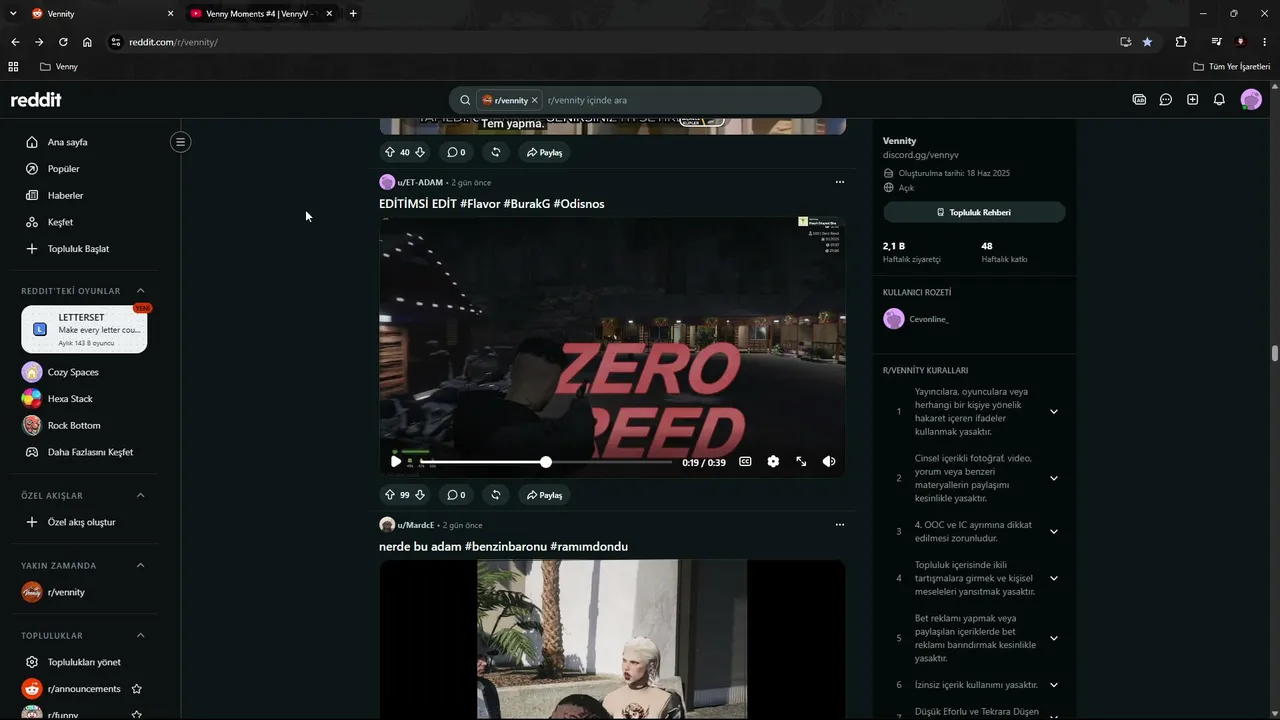The width and height of the screenshot is (1280, 720).
Task: Open the Topluluk Rehberi button
Action: [x=974, y=212]
